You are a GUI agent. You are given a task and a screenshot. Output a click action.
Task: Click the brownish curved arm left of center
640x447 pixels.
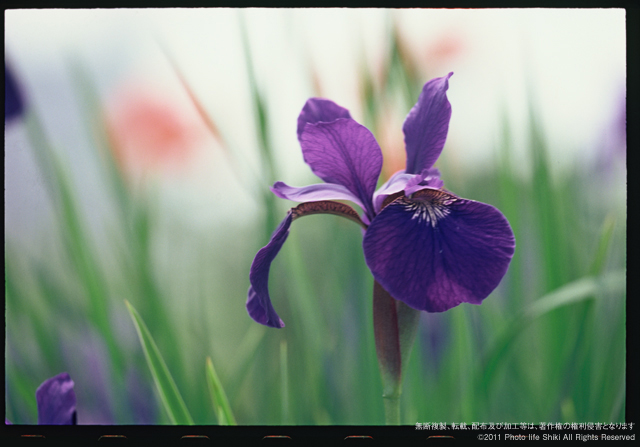pos(325,209)
